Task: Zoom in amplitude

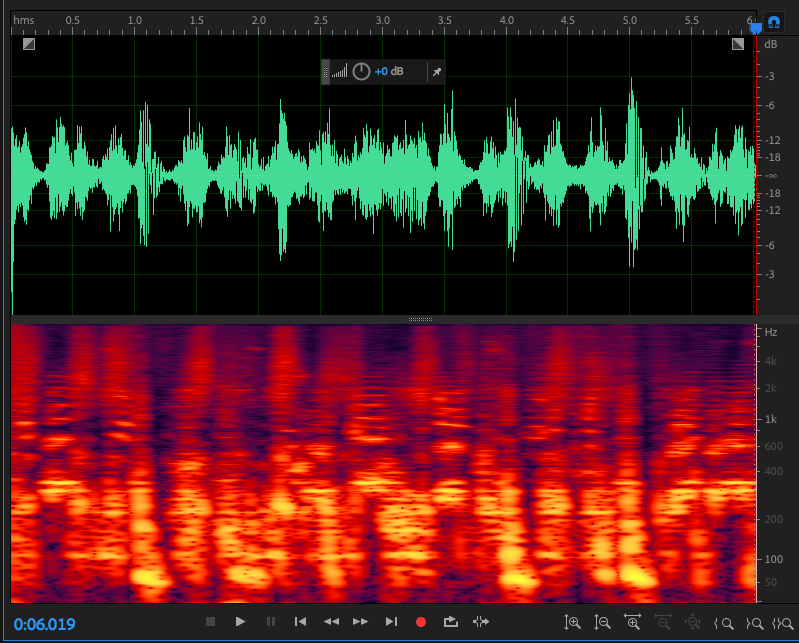Action: (x=572, y=621)
